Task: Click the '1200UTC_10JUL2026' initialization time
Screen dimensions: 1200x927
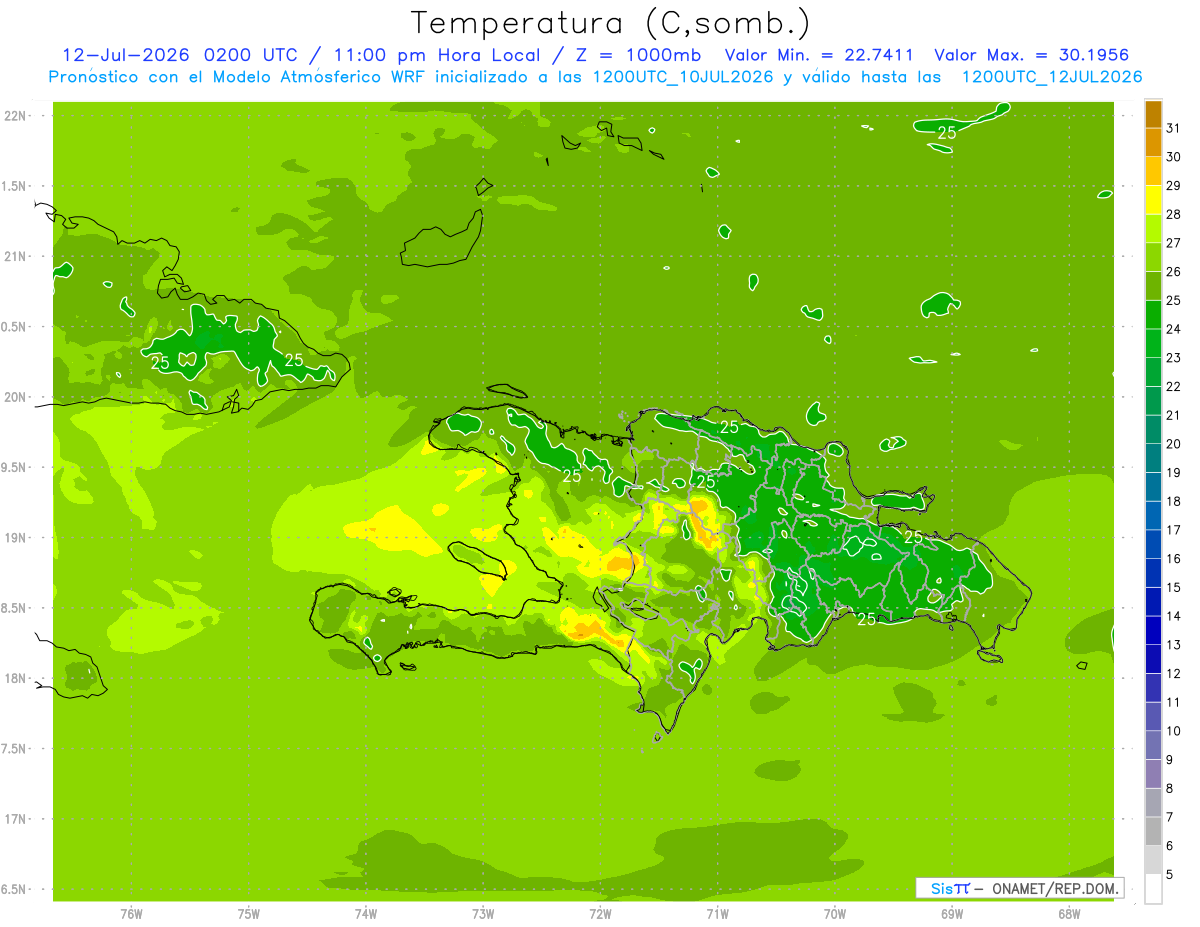Action: point(684,77)
